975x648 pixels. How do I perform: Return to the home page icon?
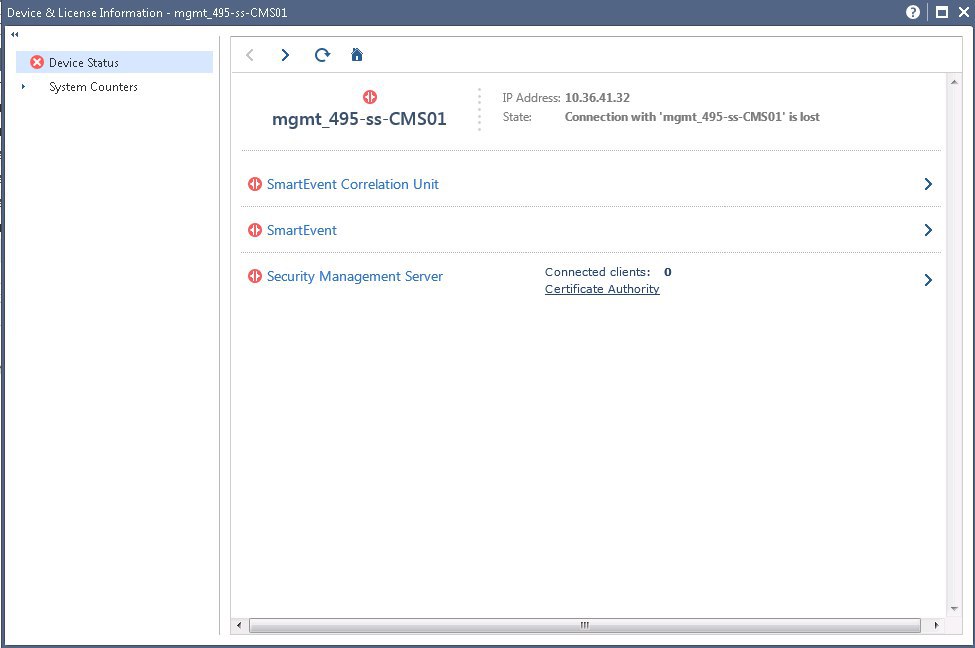356,55
